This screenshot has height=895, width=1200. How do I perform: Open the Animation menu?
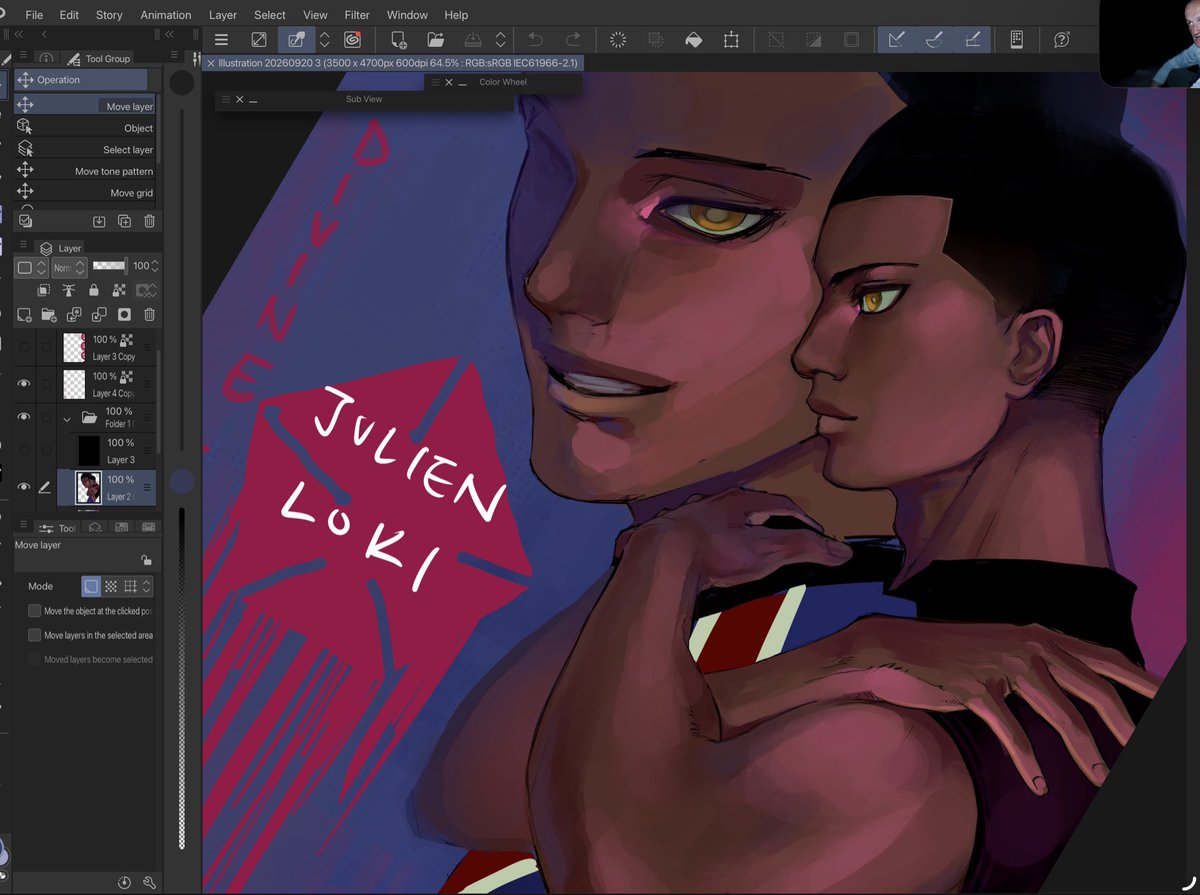[166, 15]
